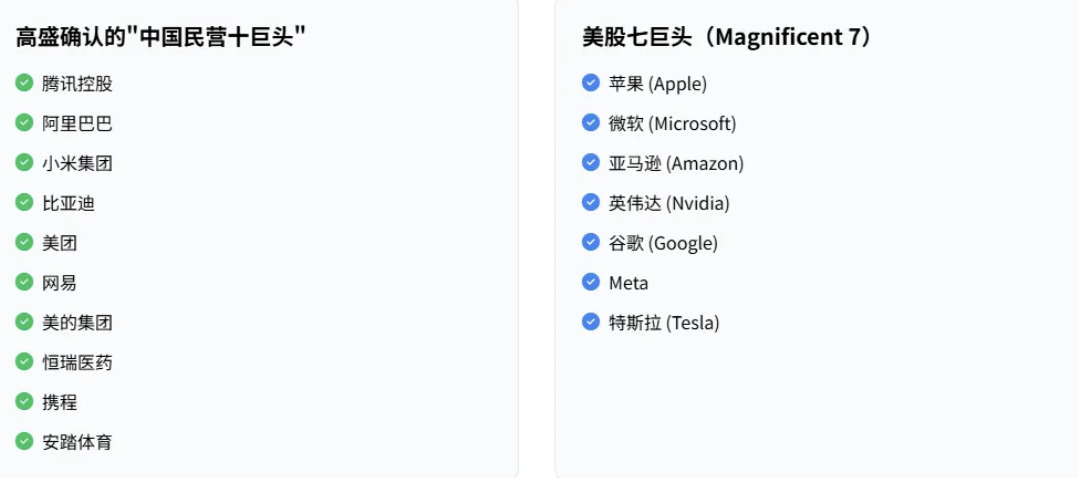Click blue check icon beside 英伟达 (Nvidia)

pyautogui.click(x=591, y=203)
